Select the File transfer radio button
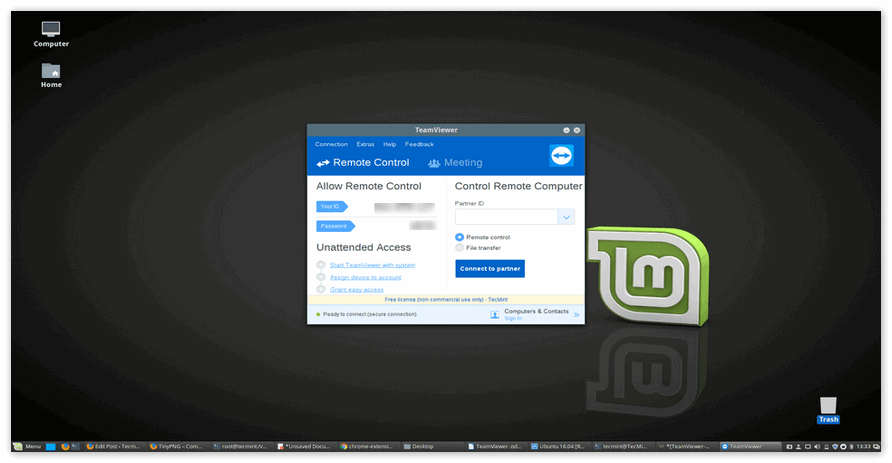The image size is (892, 463). pos(459,248)
